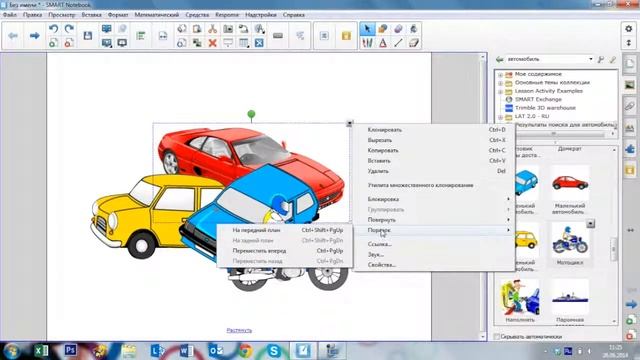This screenshot has width=640, height=360.
Task: Select 'Переместить вперед' in the submenu
Action: 285,251
